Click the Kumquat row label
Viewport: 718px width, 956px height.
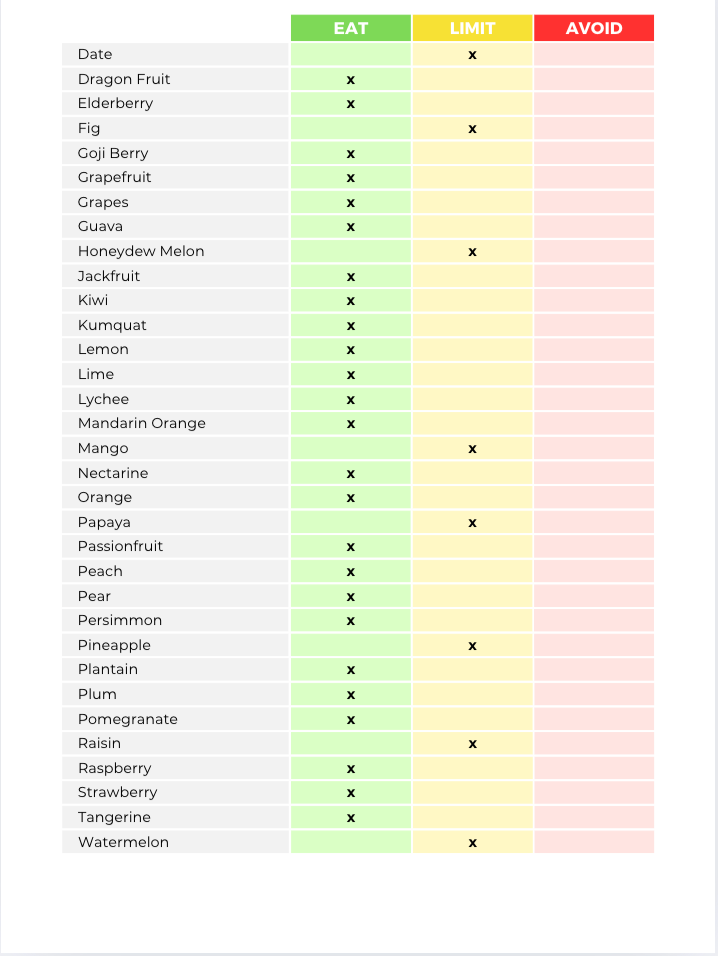point(112,325)
